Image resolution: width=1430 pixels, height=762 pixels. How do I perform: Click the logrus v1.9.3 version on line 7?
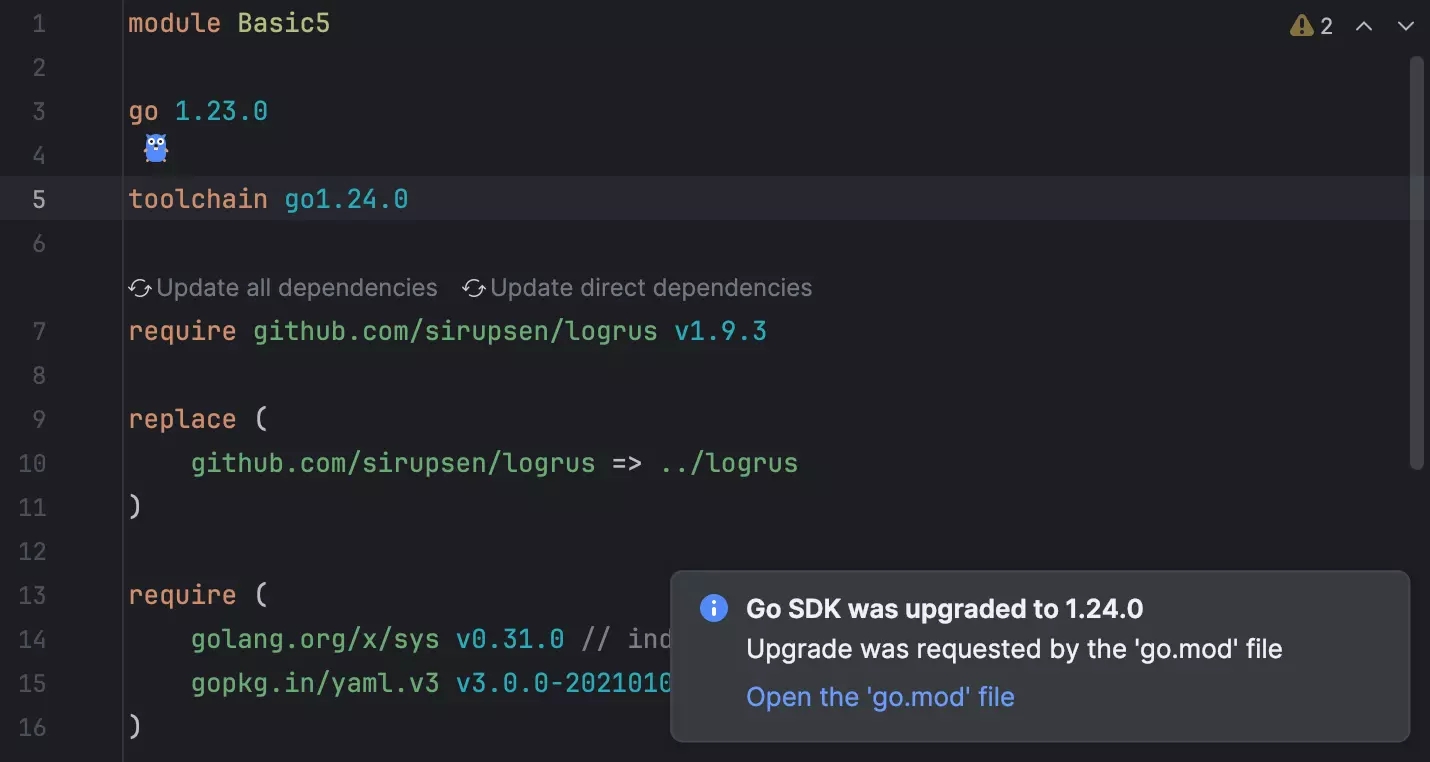[x=720, y=331]
